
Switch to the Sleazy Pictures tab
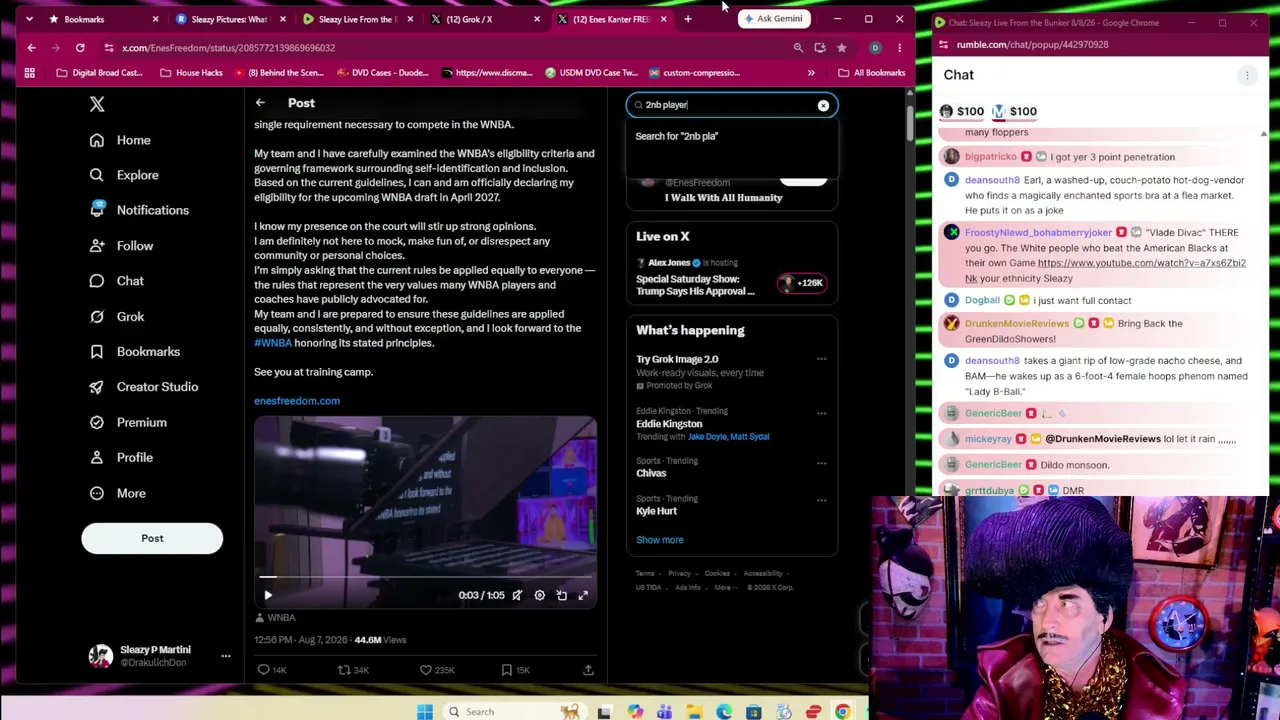pos(230,19)
